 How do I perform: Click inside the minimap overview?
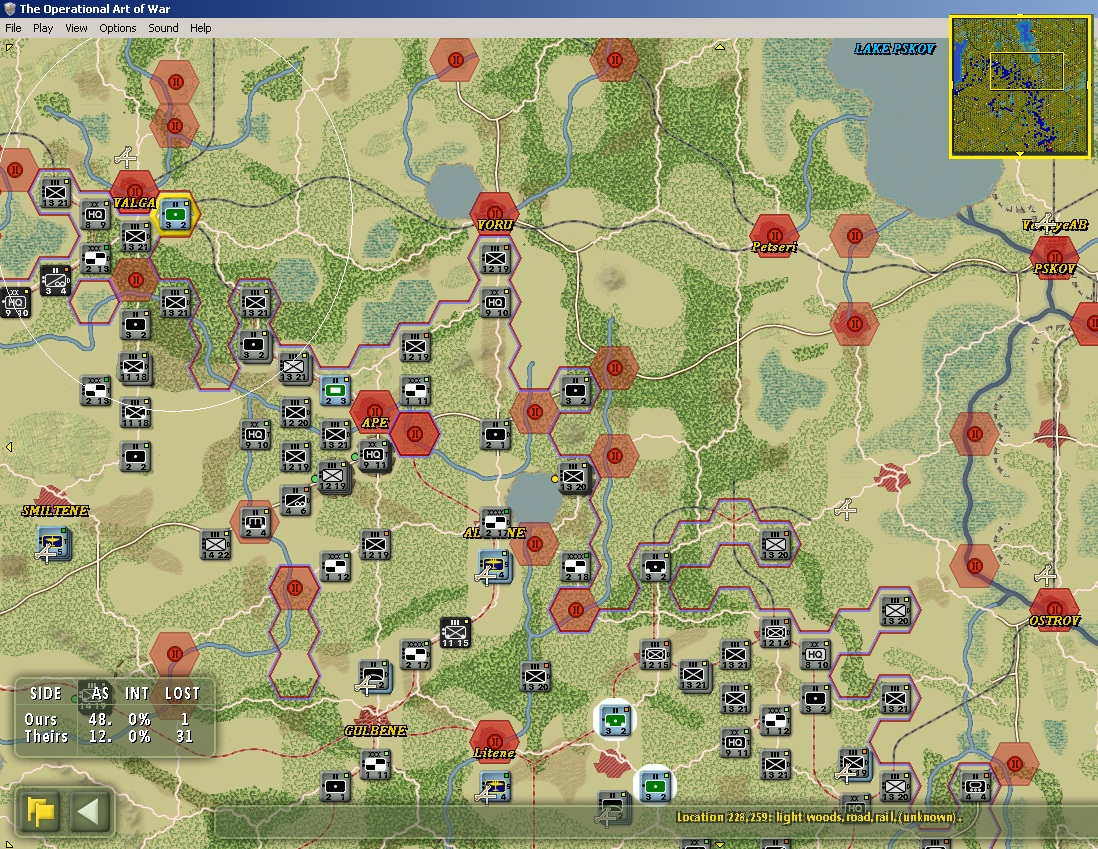[x=1020, y=86]
